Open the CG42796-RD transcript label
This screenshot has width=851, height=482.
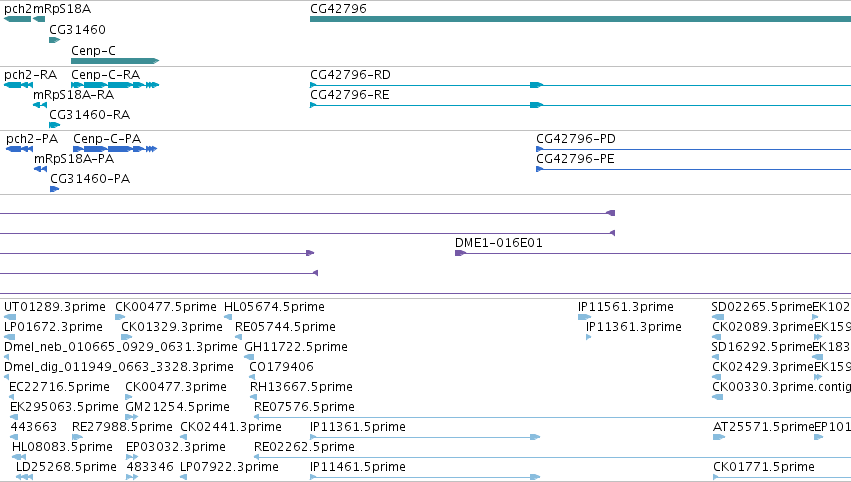tap(350, 75)
